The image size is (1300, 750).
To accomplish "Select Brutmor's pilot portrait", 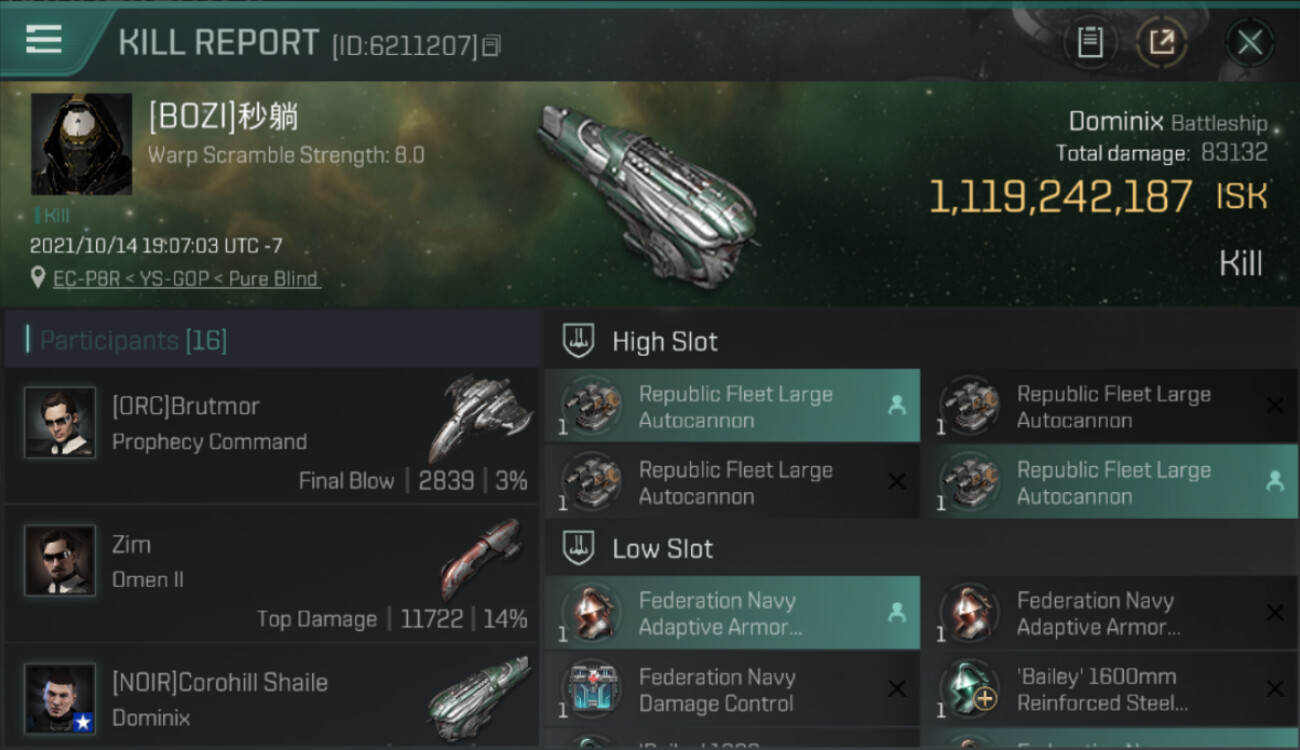I will (60, 423).
